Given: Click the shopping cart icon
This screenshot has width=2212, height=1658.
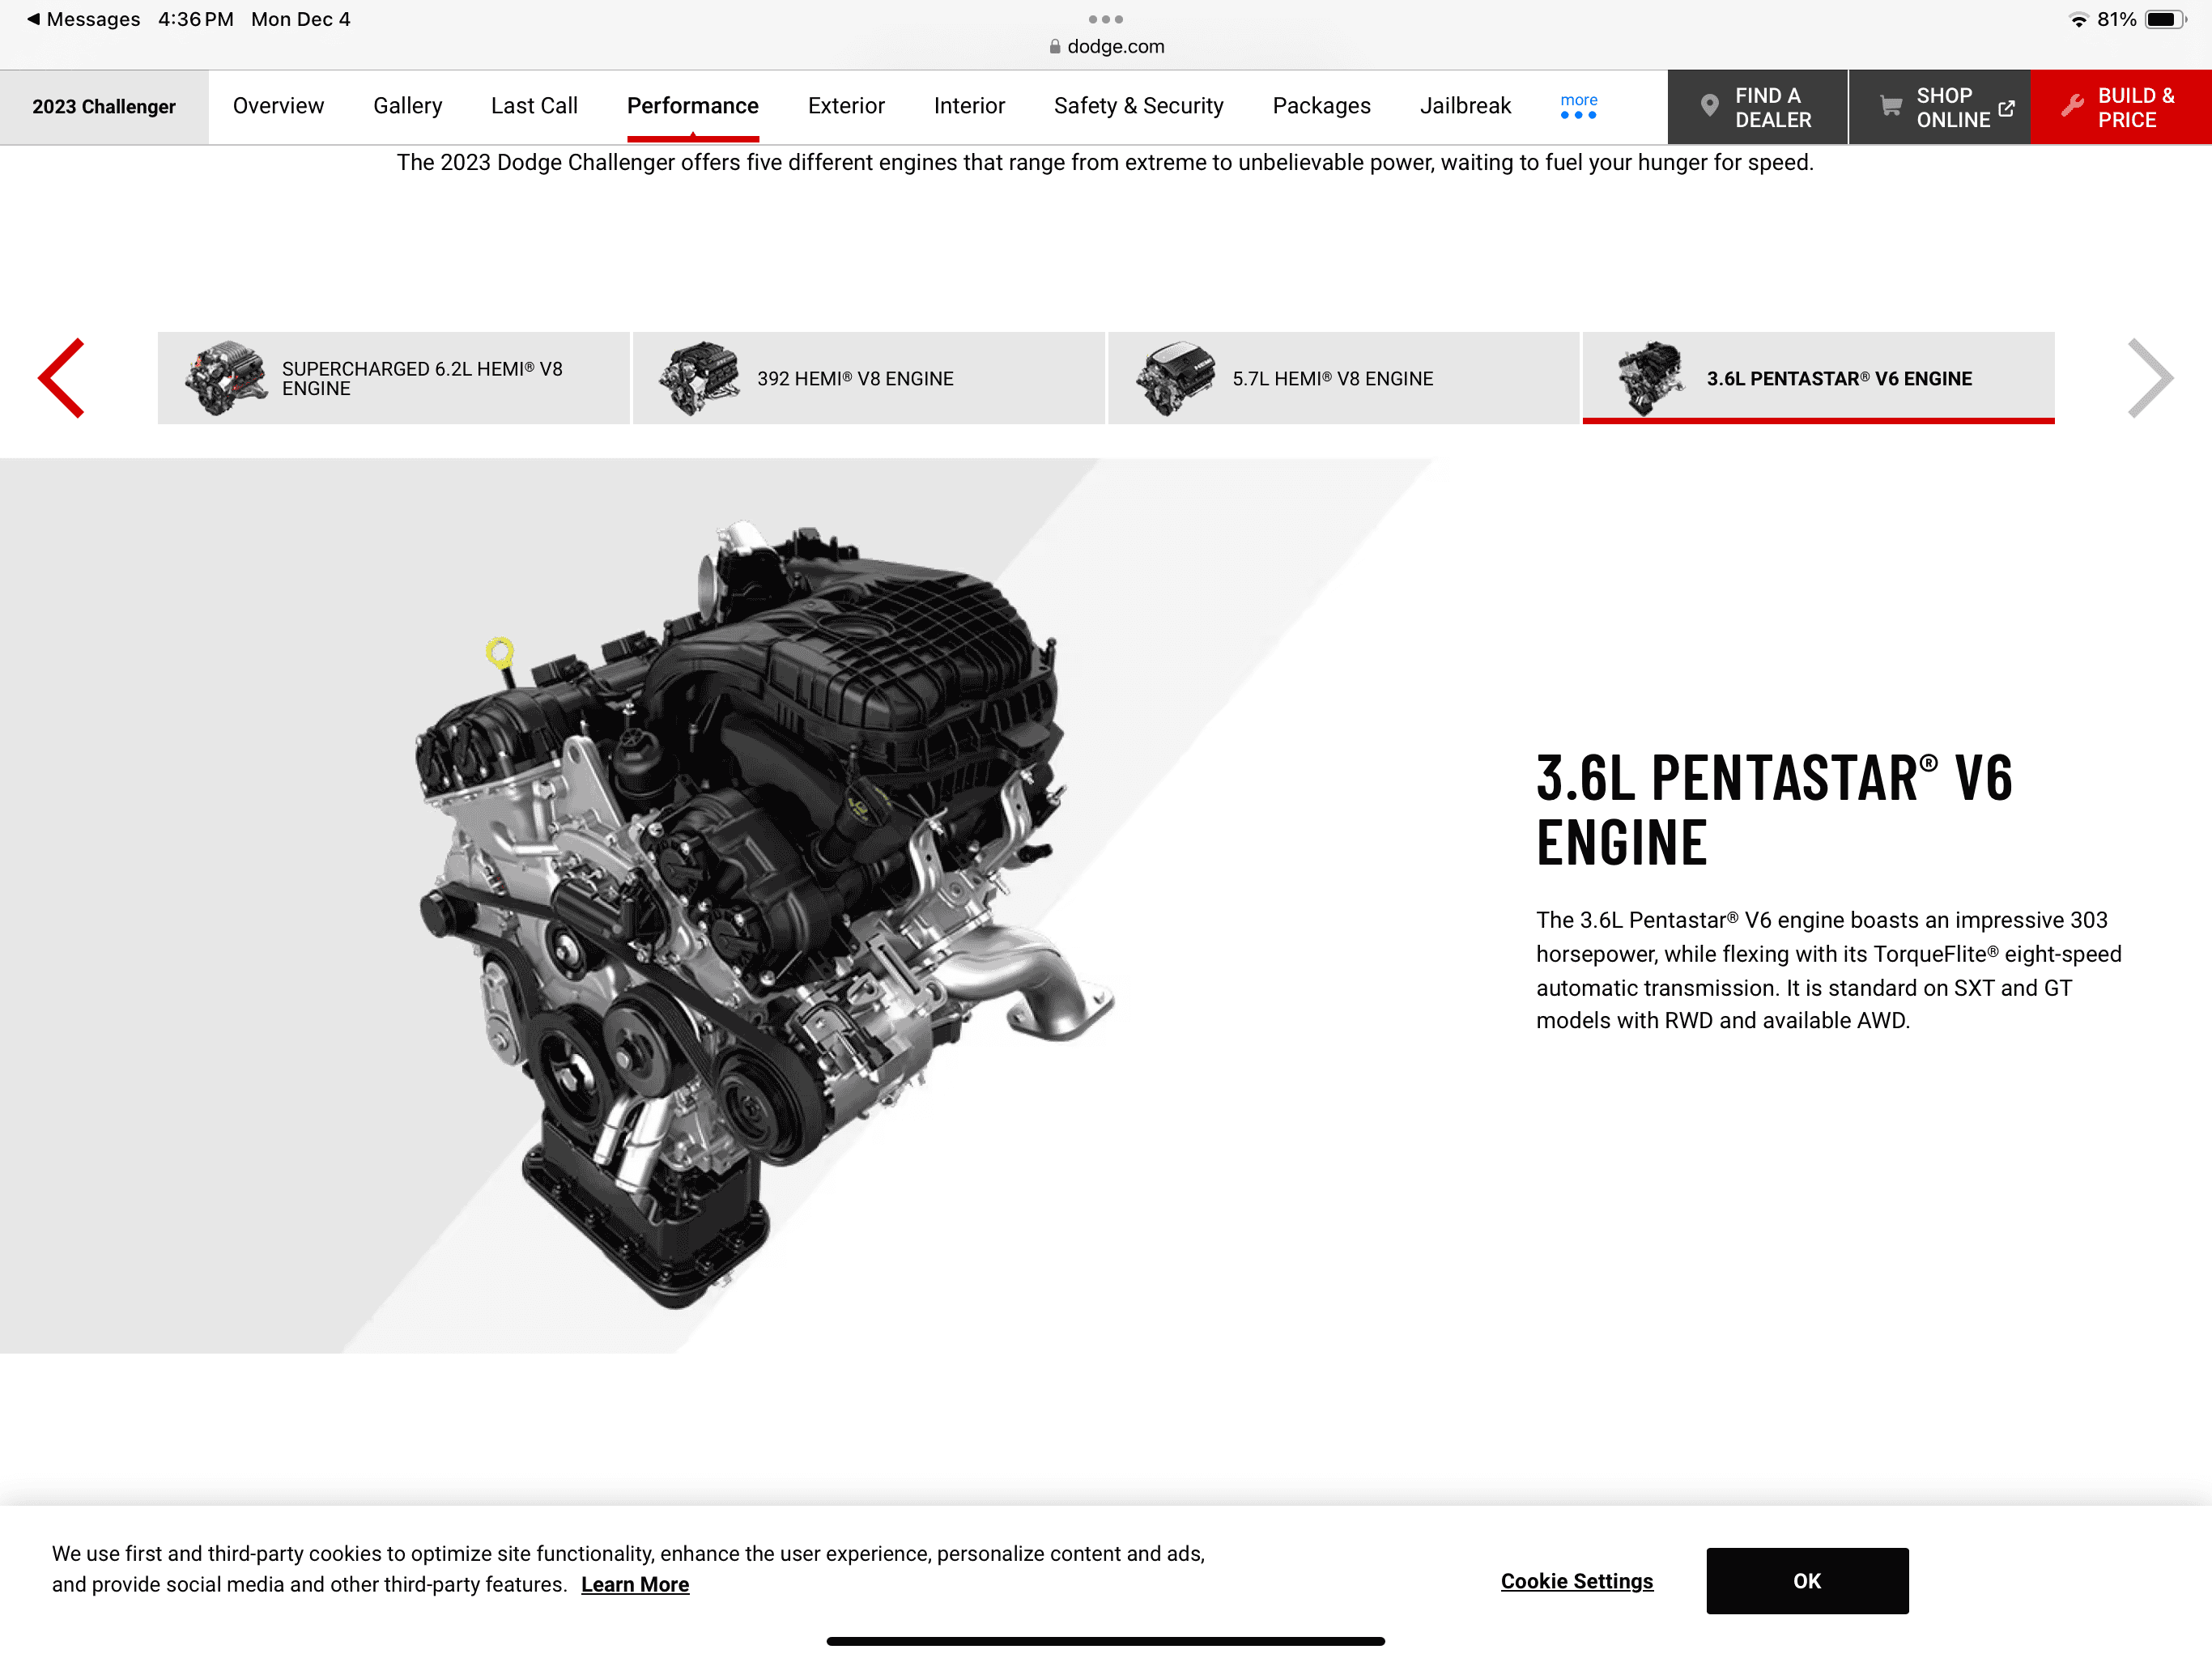Looking at the screenshot, I should [1890, 105].
